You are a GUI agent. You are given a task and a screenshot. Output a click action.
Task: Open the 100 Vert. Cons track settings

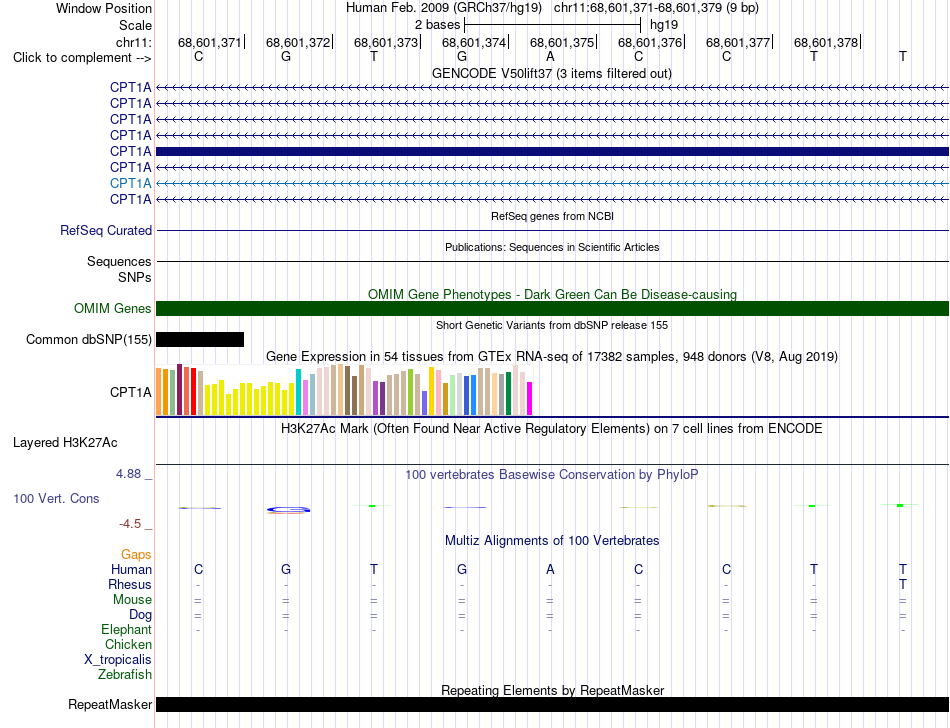56,498
